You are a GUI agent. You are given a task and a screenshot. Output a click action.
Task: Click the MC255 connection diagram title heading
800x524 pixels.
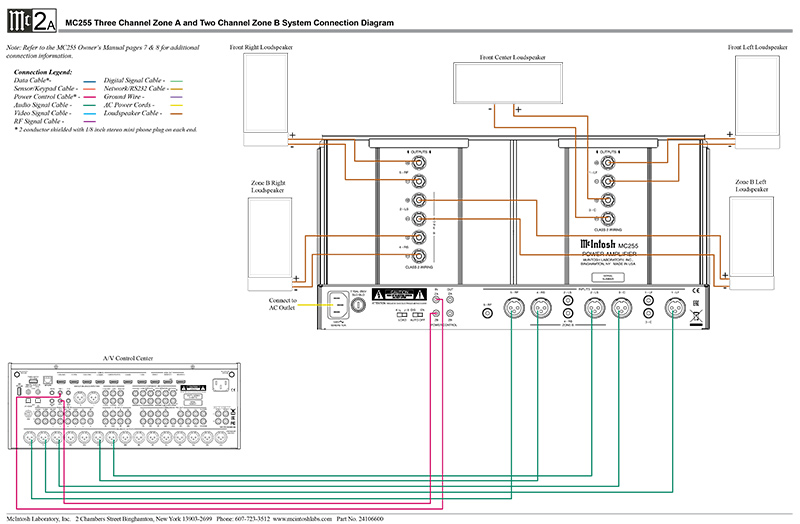pos(228,21)
